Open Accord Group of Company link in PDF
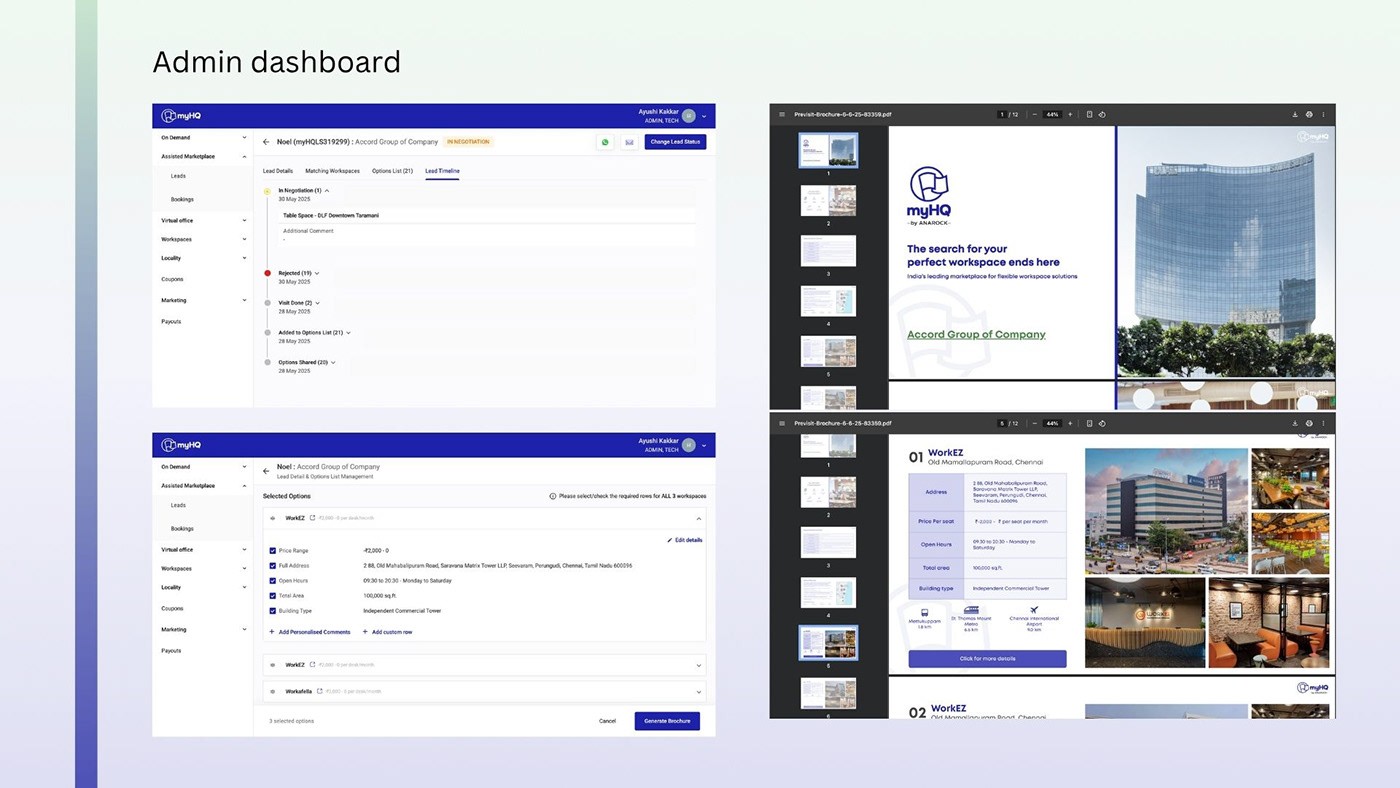 tap(976, 335)
